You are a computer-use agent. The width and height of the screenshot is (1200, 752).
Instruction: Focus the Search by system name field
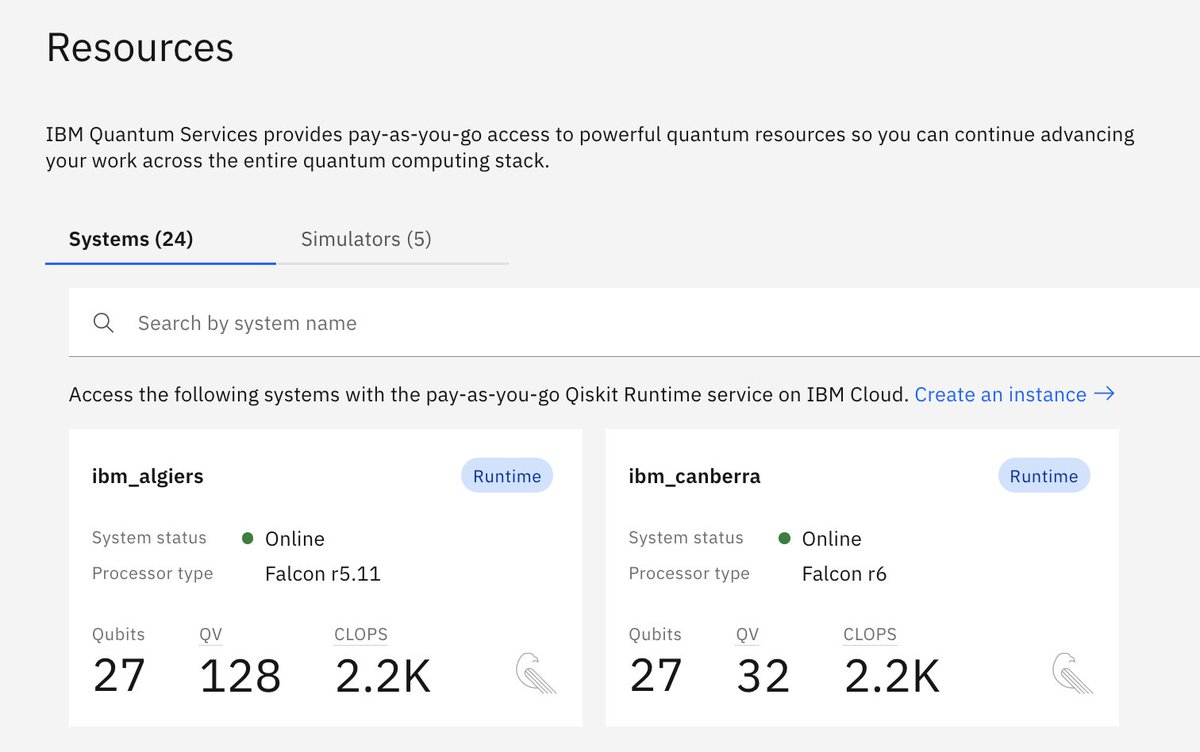[634, 323]
